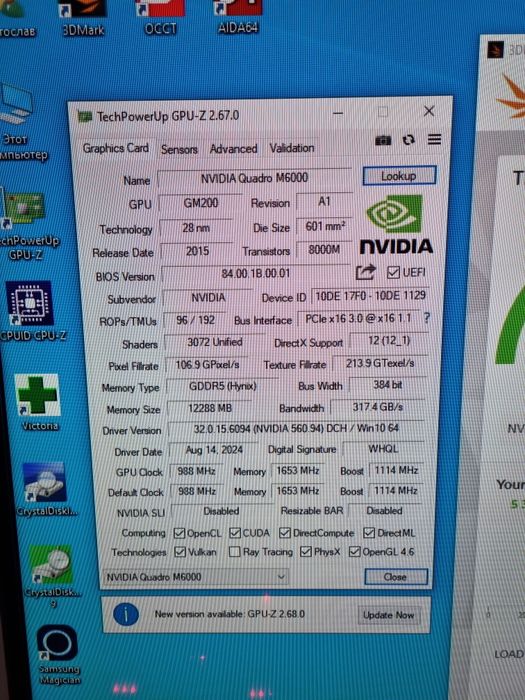
Task: Click the GPU-Z title bar app icon
Action: pos(85,117)
